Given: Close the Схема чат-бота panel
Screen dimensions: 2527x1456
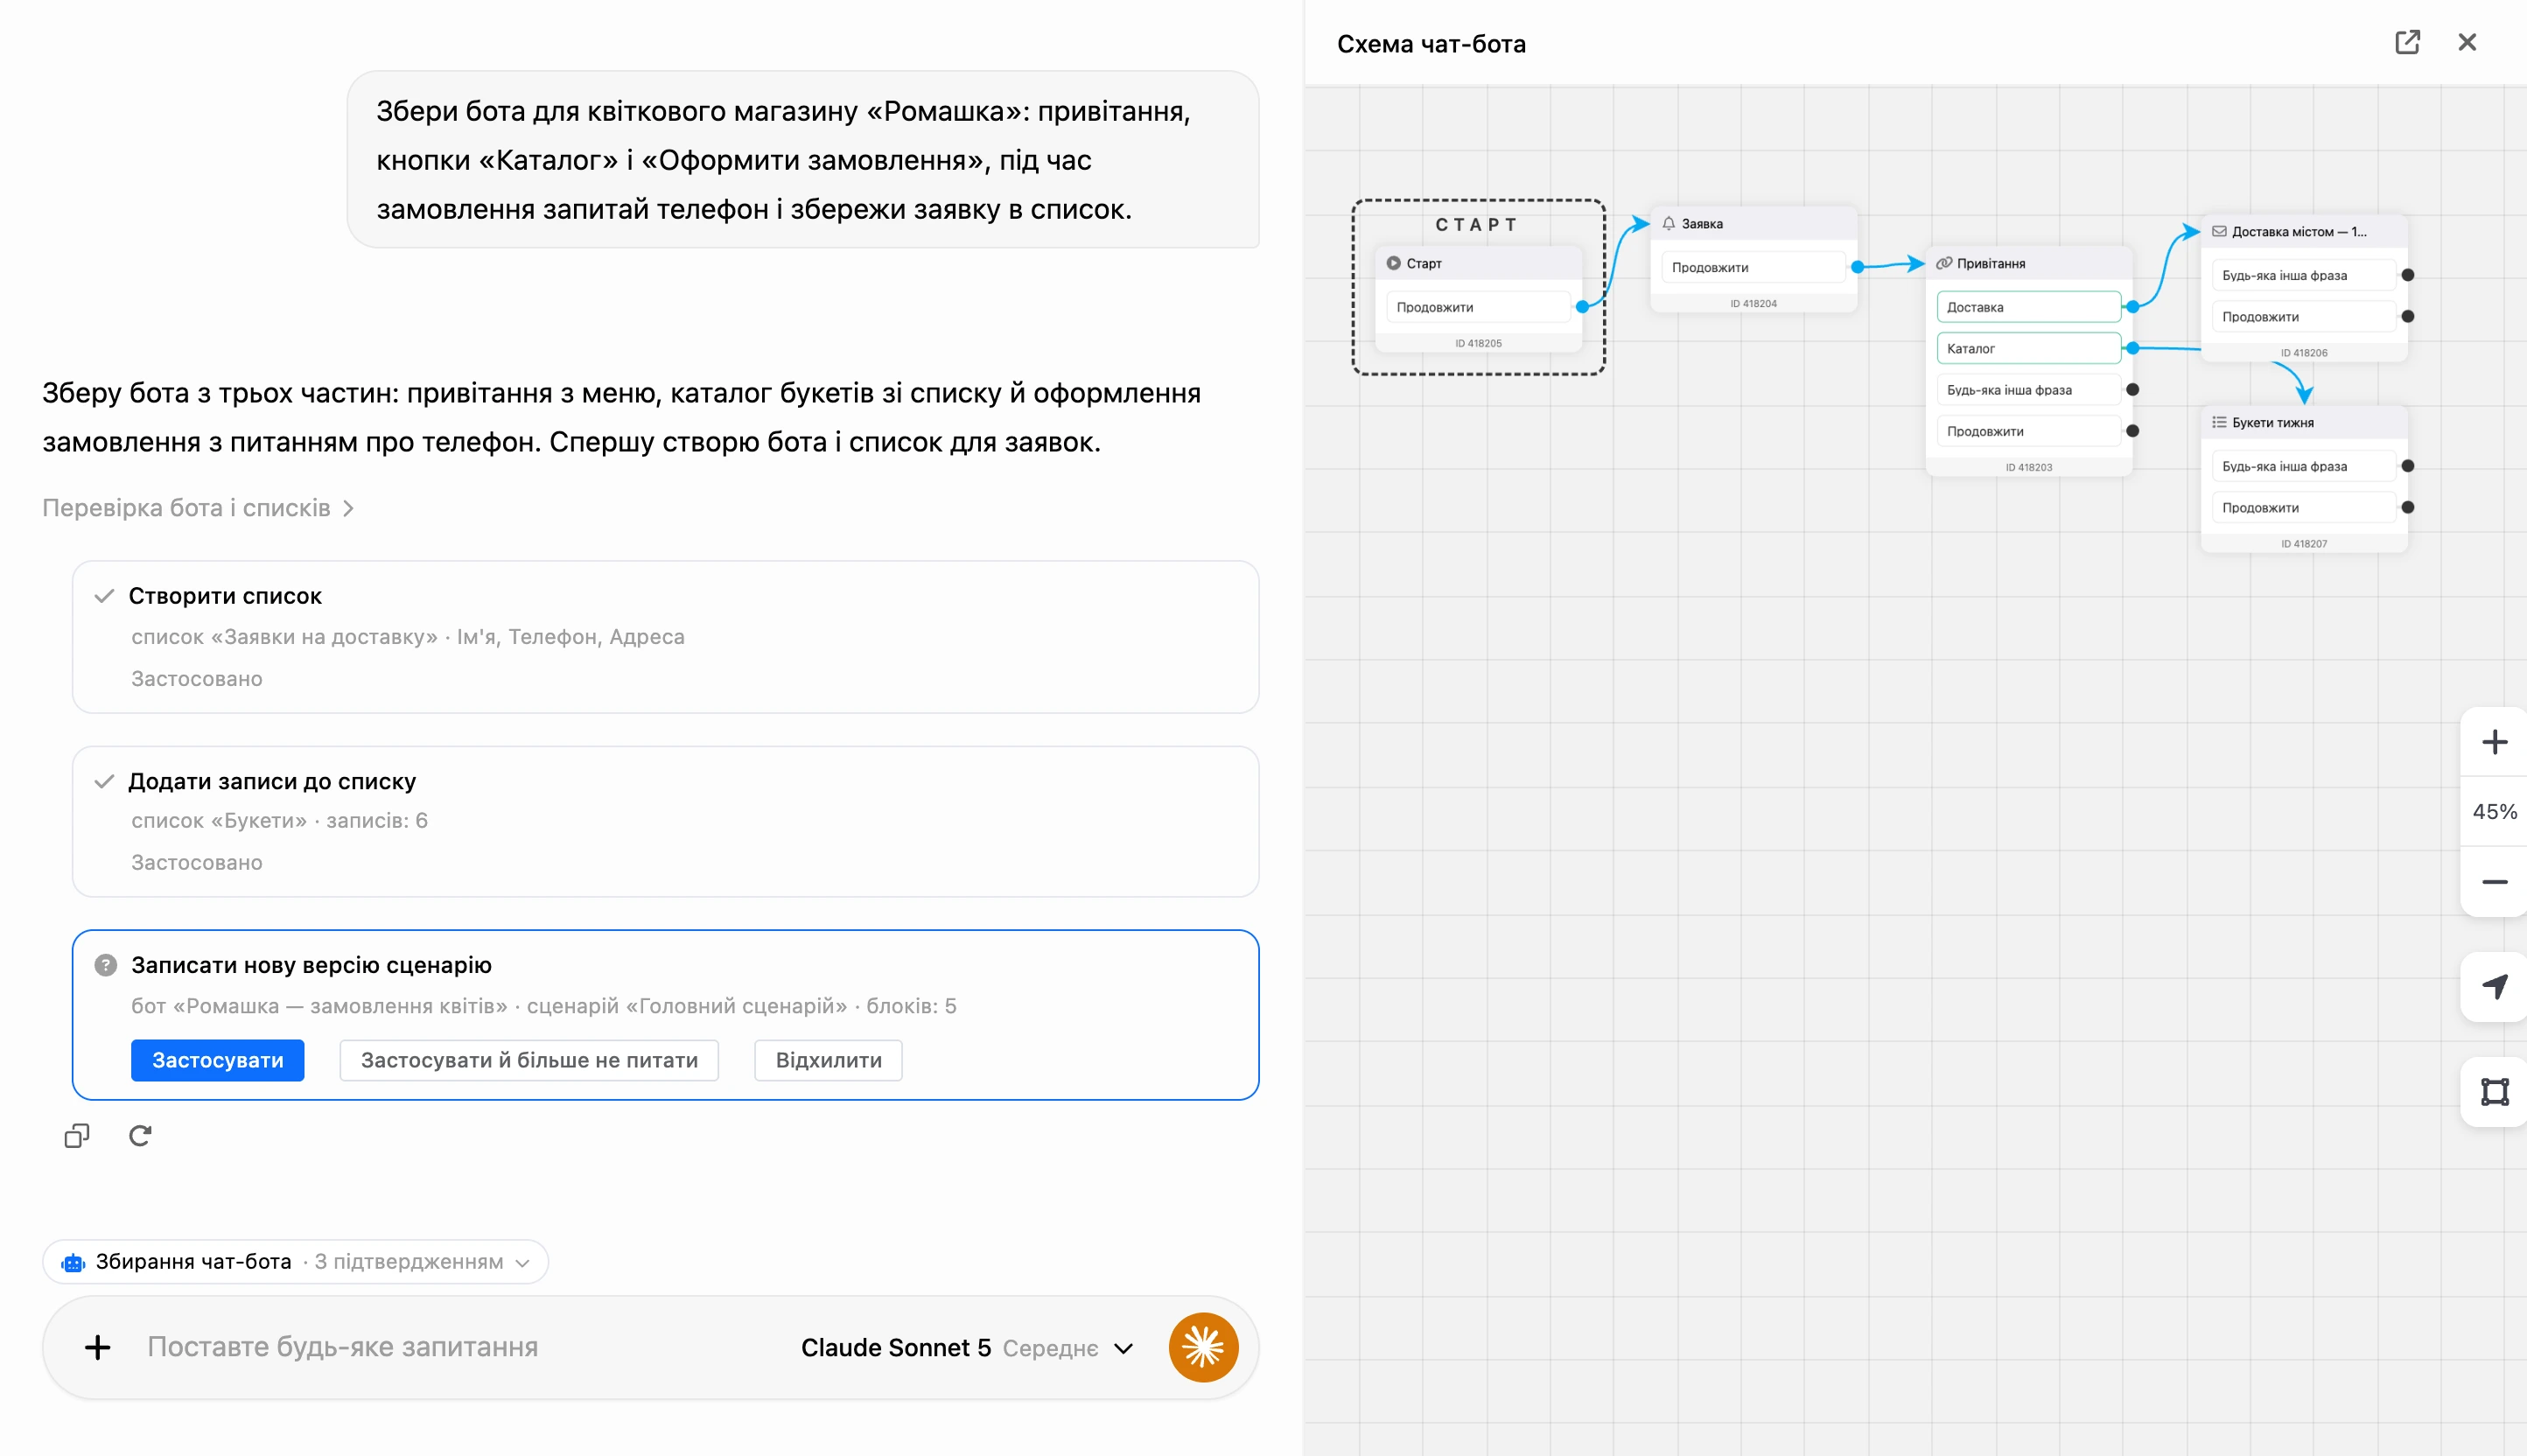Looking at the screenshot, I should pos(2467,42).
